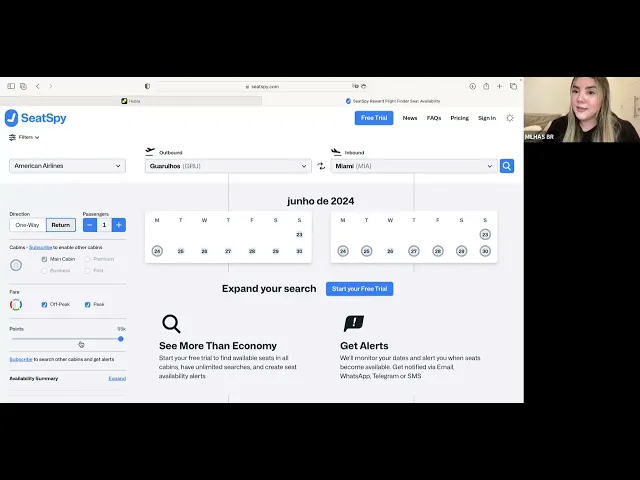
Task: Click Subscribe to search other cabins link
Action: pyautogui.click(x=21, y=359)
